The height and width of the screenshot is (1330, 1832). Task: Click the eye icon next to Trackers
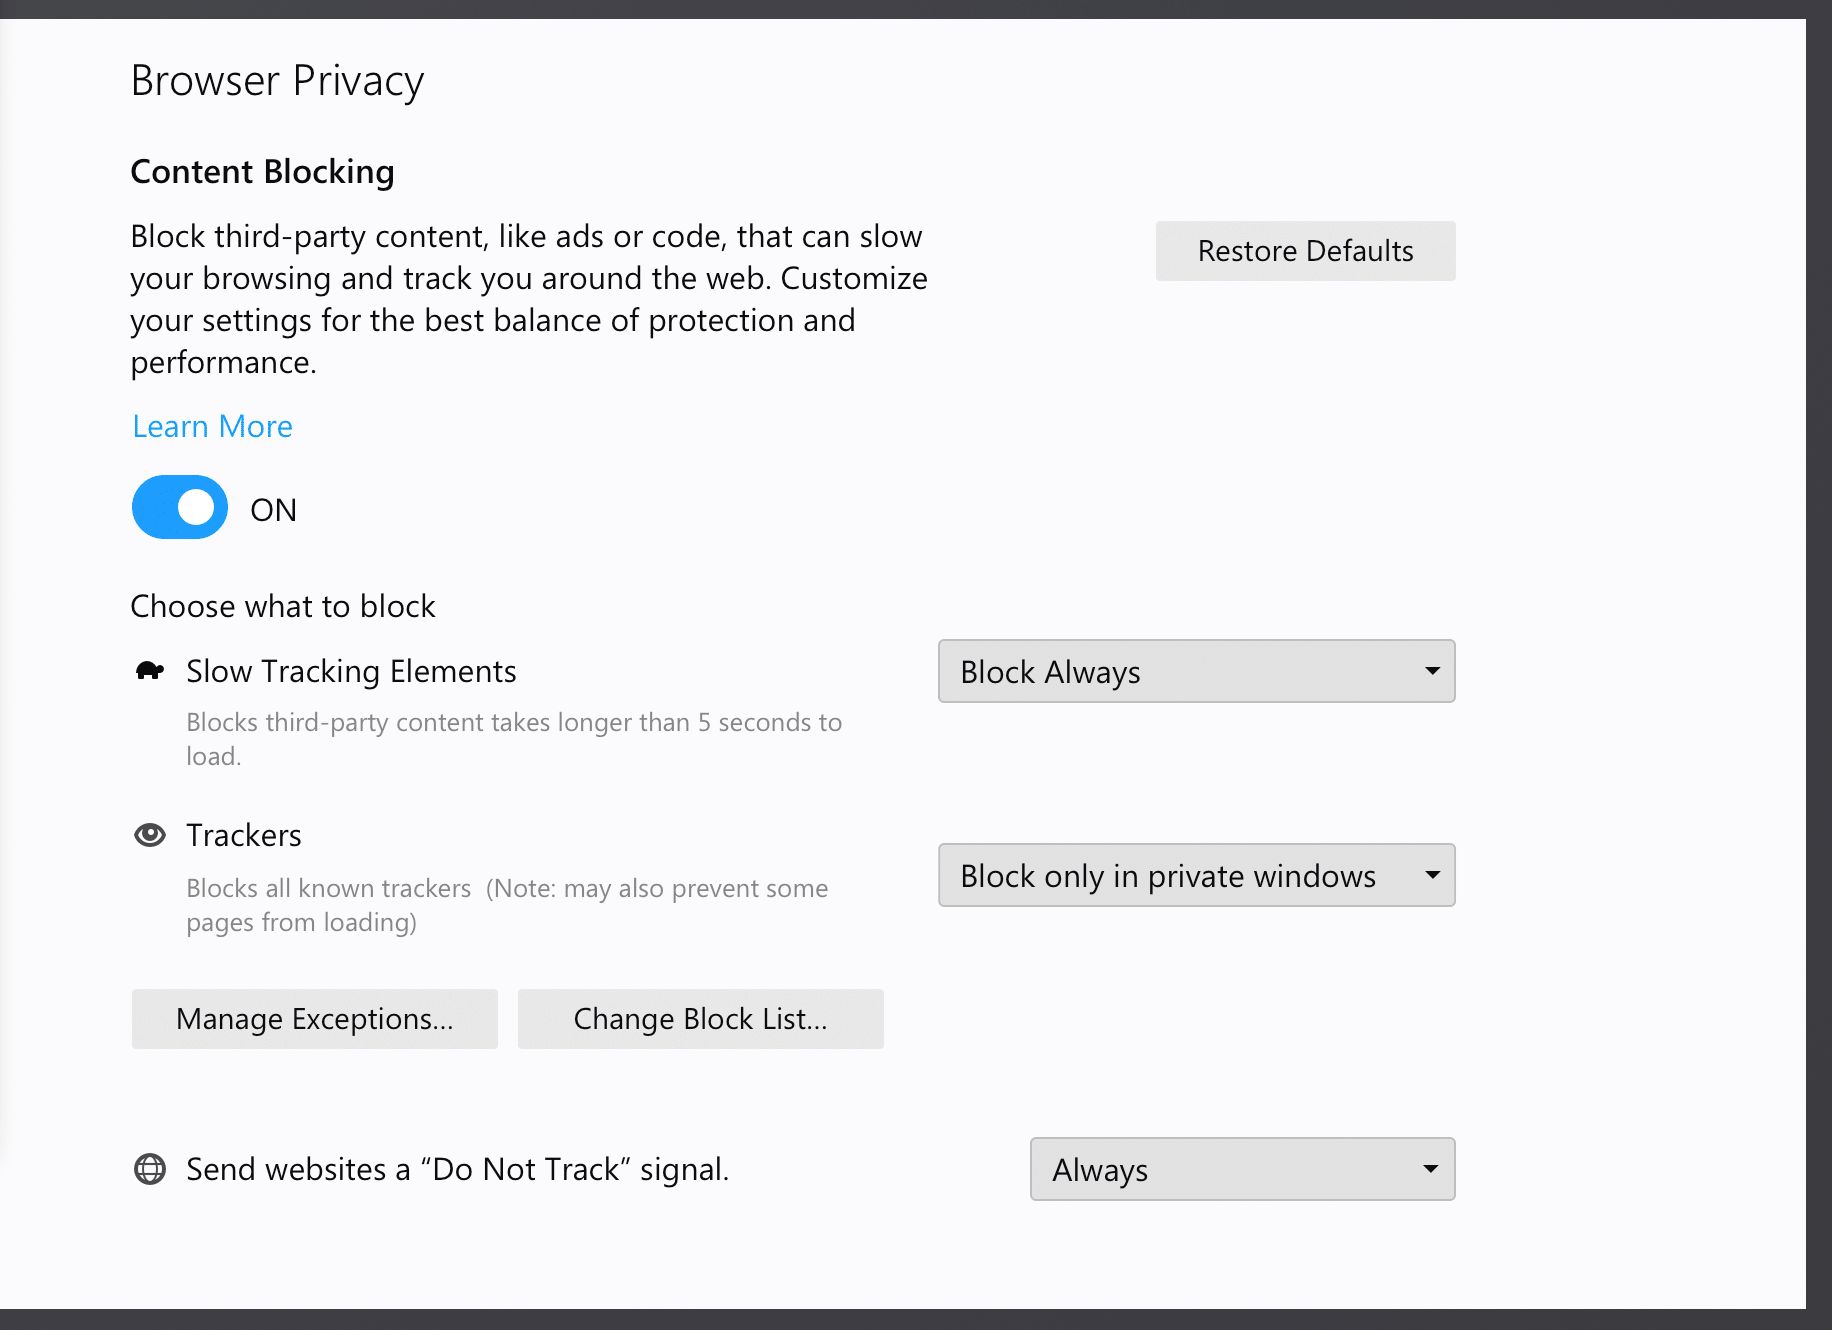pos(150,835)
